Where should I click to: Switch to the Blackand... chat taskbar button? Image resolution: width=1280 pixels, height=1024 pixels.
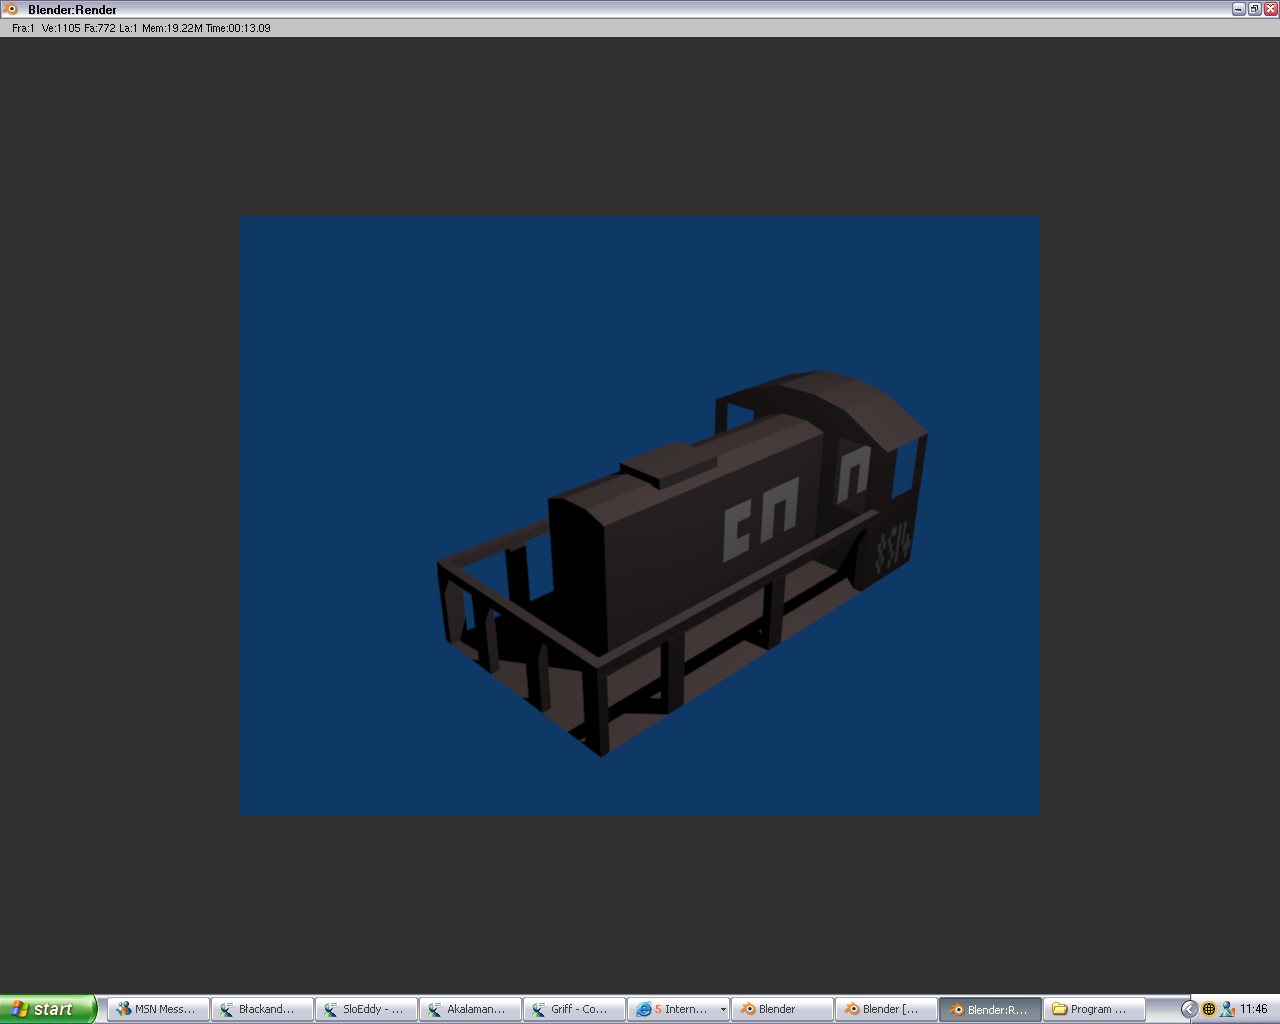coord(263,1009)
